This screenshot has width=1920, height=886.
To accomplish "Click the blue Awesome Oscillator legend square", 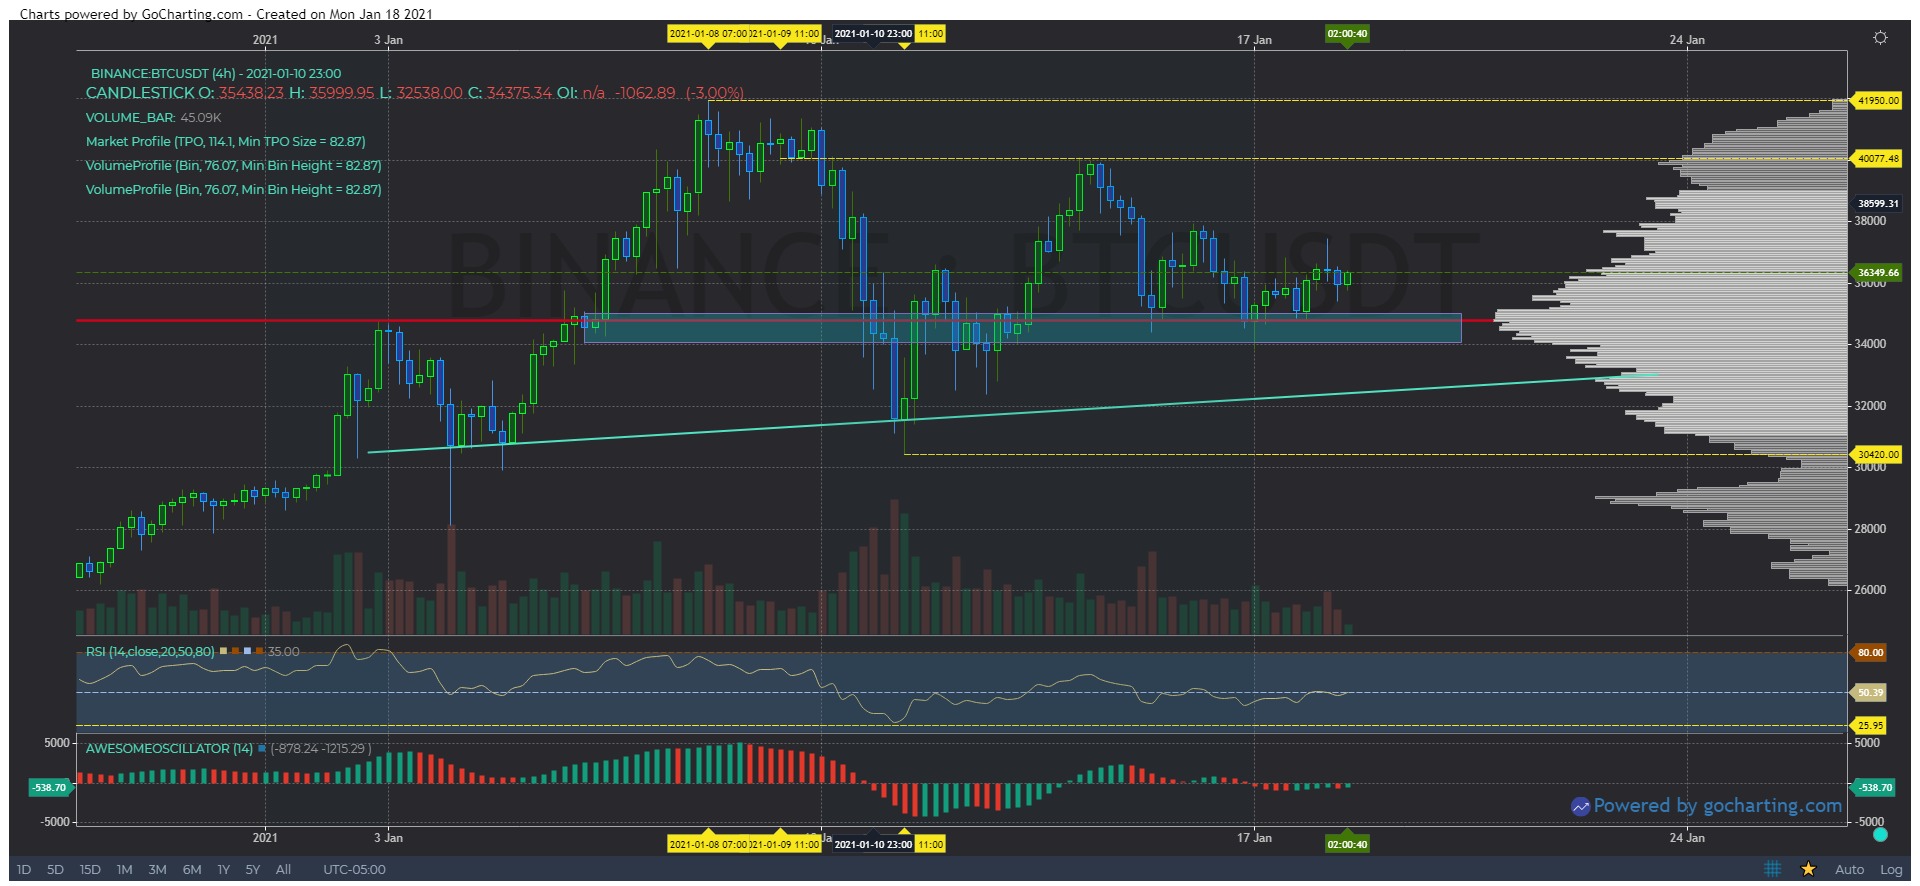I will click(x=262, y=748).
